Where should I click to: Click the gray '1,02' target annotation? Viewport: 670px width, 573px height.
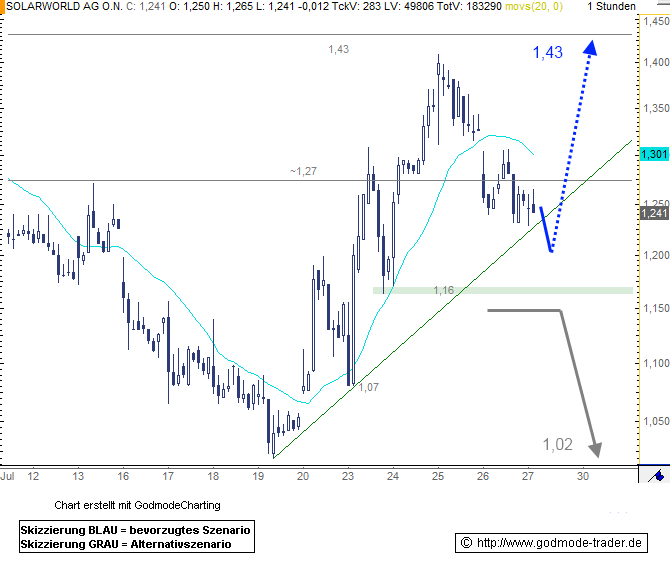point(558,445)
